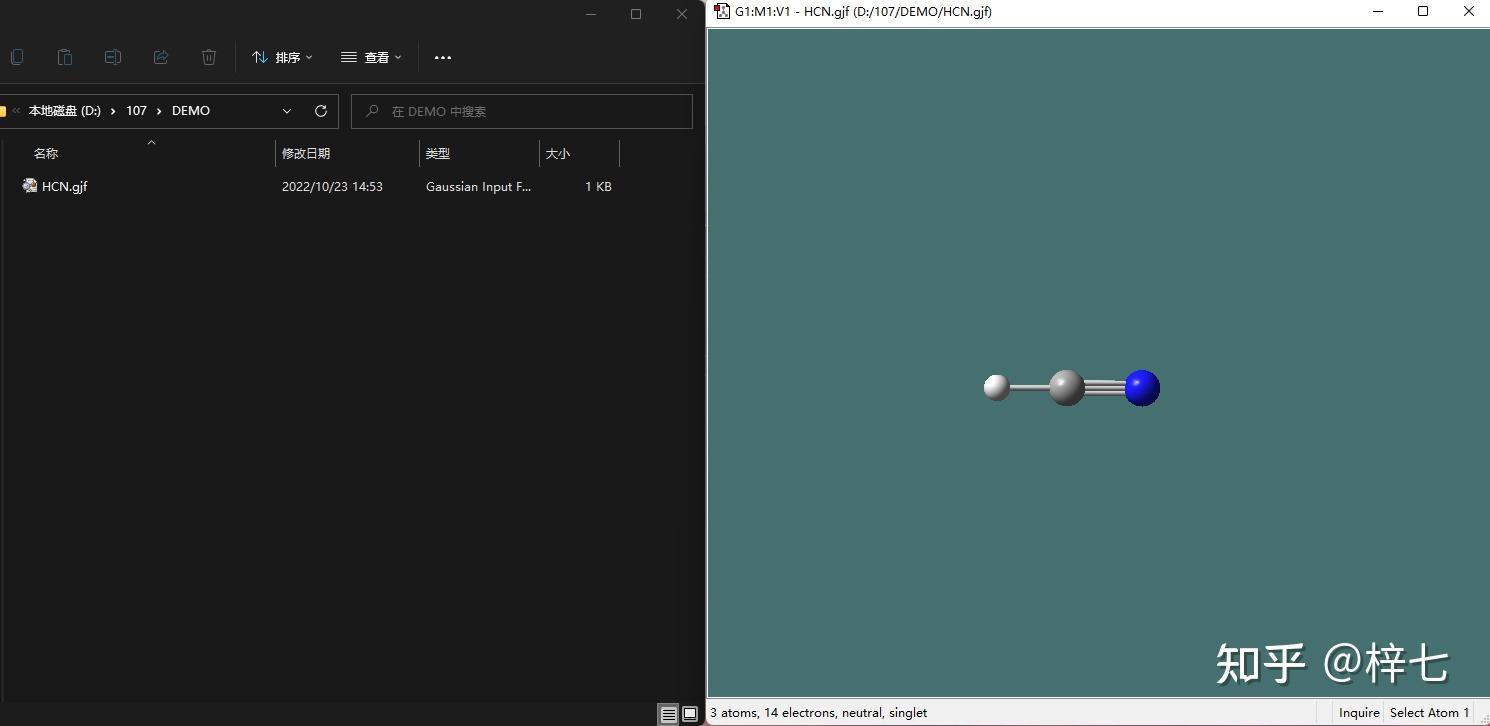
Task: Click the Delete (trash) icon
Action: tap(209, 57)
